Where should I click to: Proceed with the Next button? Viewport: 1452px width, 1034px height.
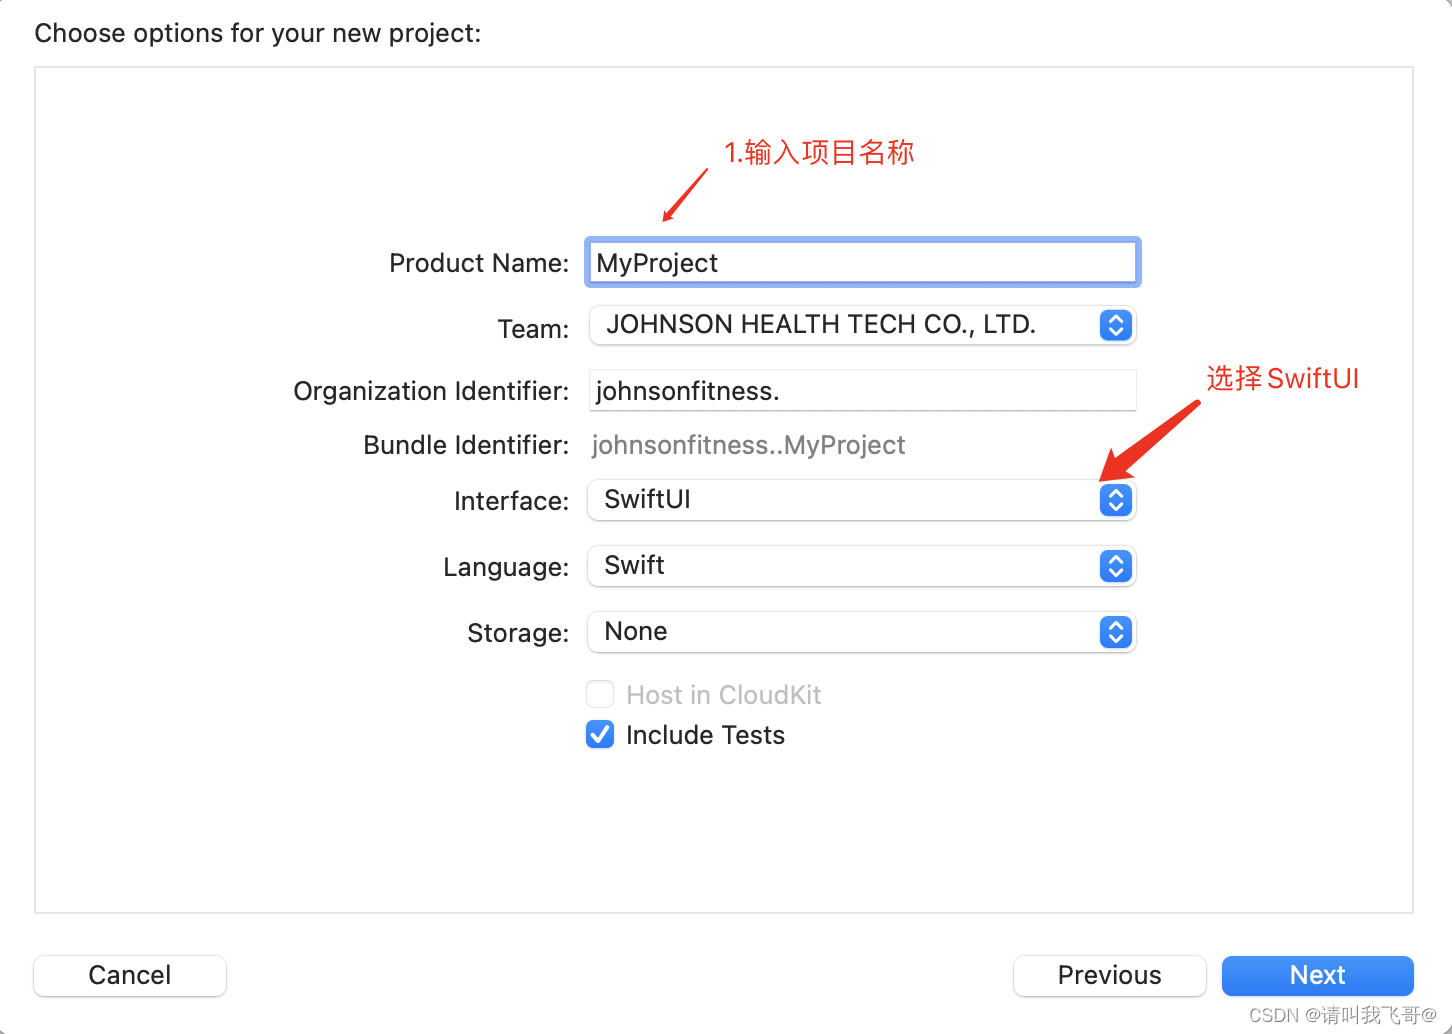click(x=1317, y=975)
